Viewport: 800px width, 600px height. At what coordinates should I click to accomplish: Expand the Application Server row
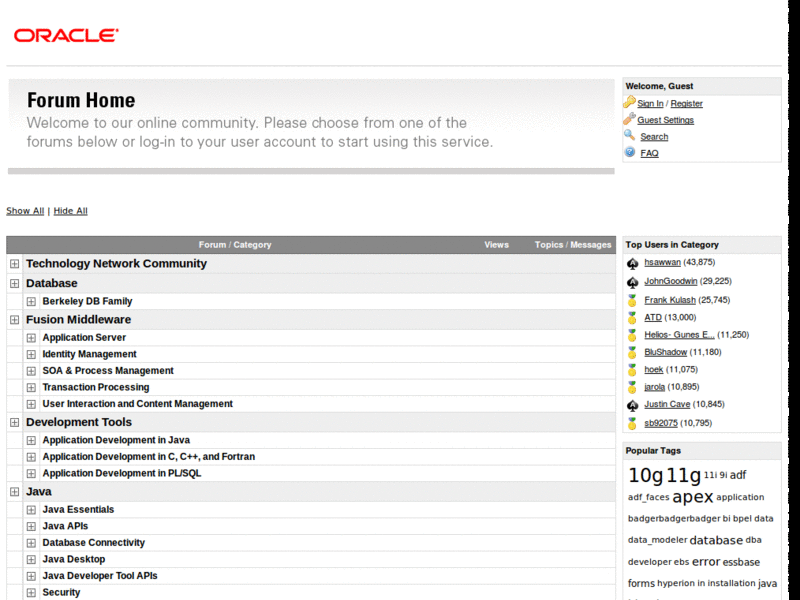click(x=31, y=338)
